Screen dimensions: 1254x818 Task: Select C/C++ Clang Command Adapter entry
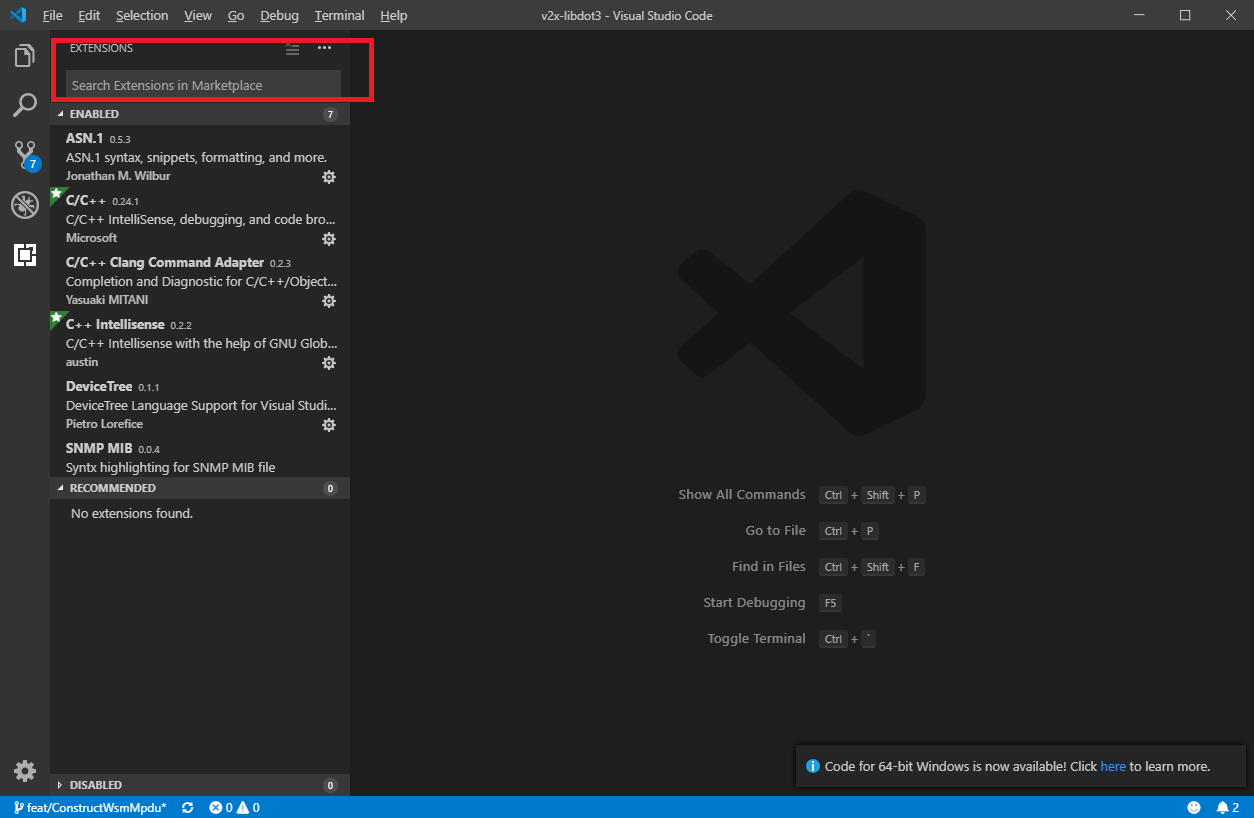200,280
